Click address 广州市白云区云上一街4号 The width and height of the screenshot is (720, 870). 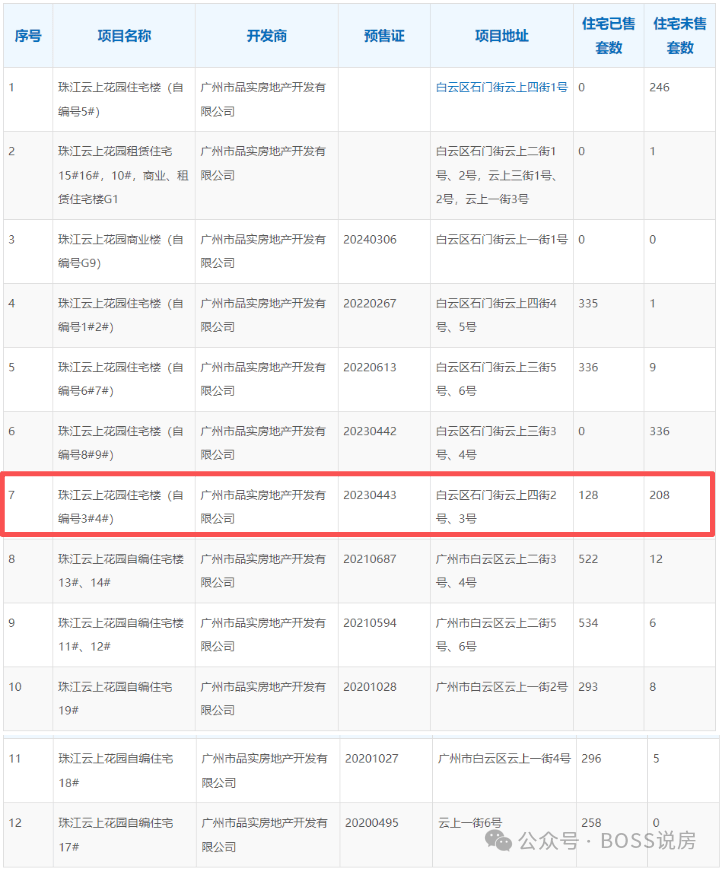tap(504, 758)
